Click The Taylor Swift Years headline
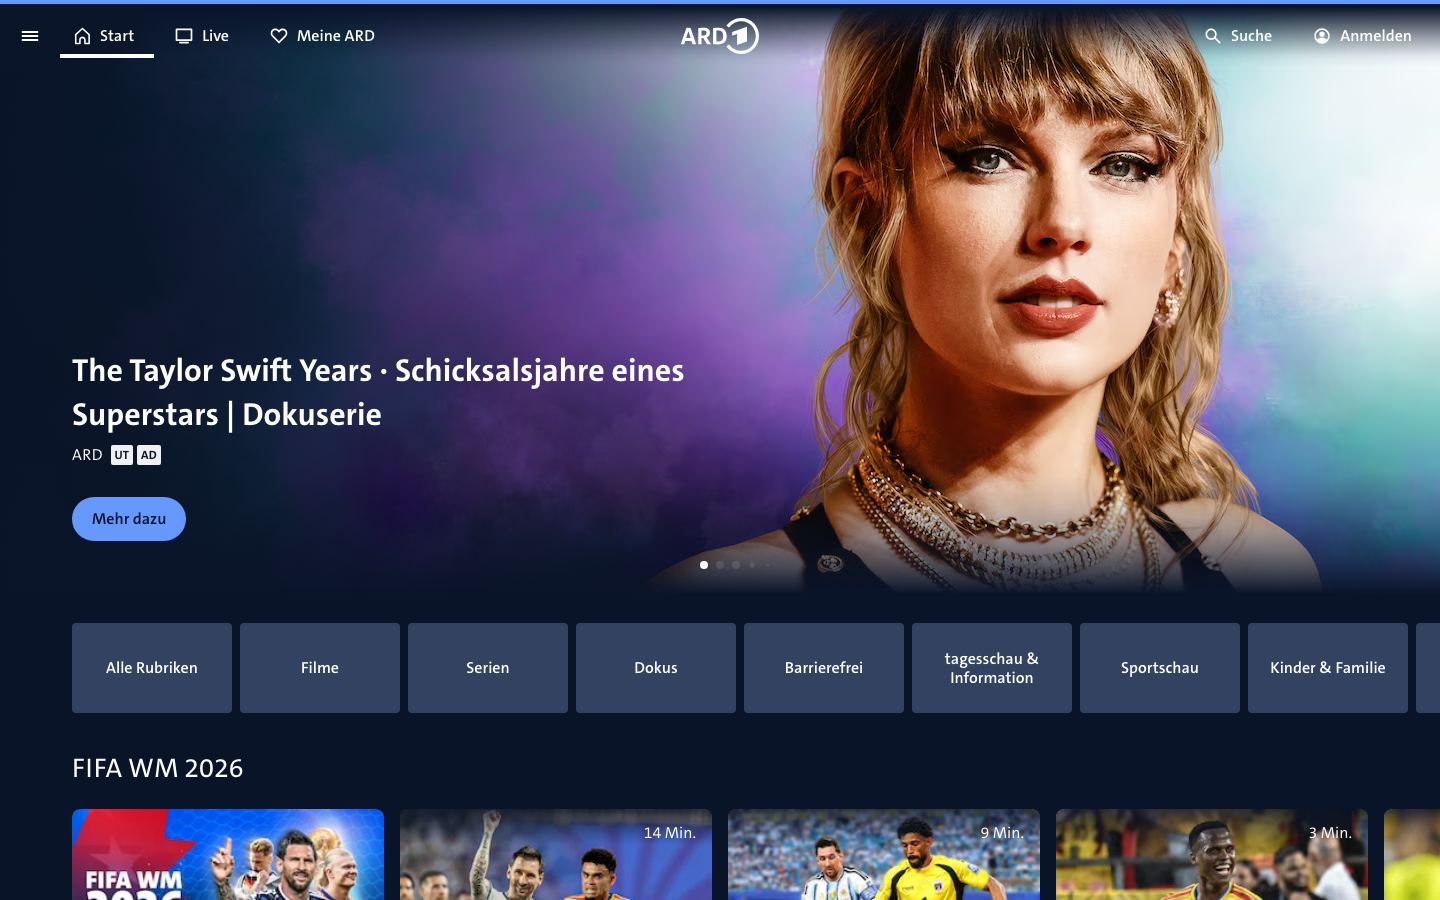Image resolution: width=1440 pixels, height=900 pixels. click(378, 392)
